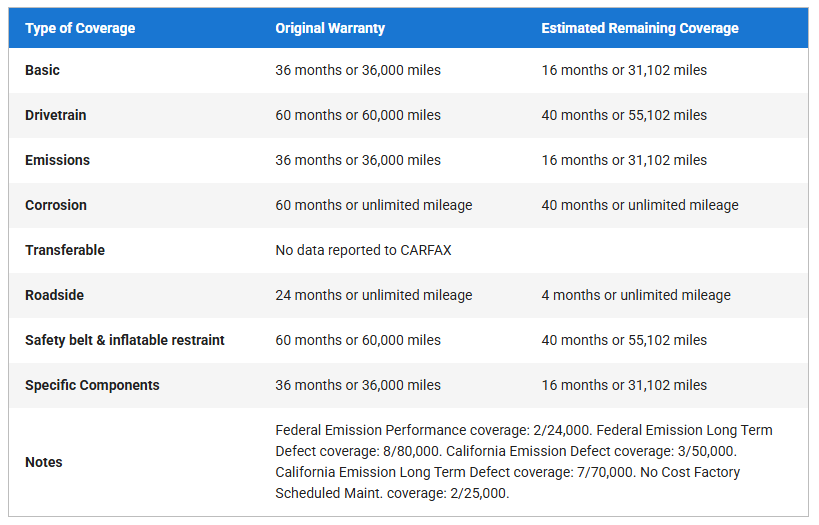
Task: Click the Notes row label
Action: 44,462
